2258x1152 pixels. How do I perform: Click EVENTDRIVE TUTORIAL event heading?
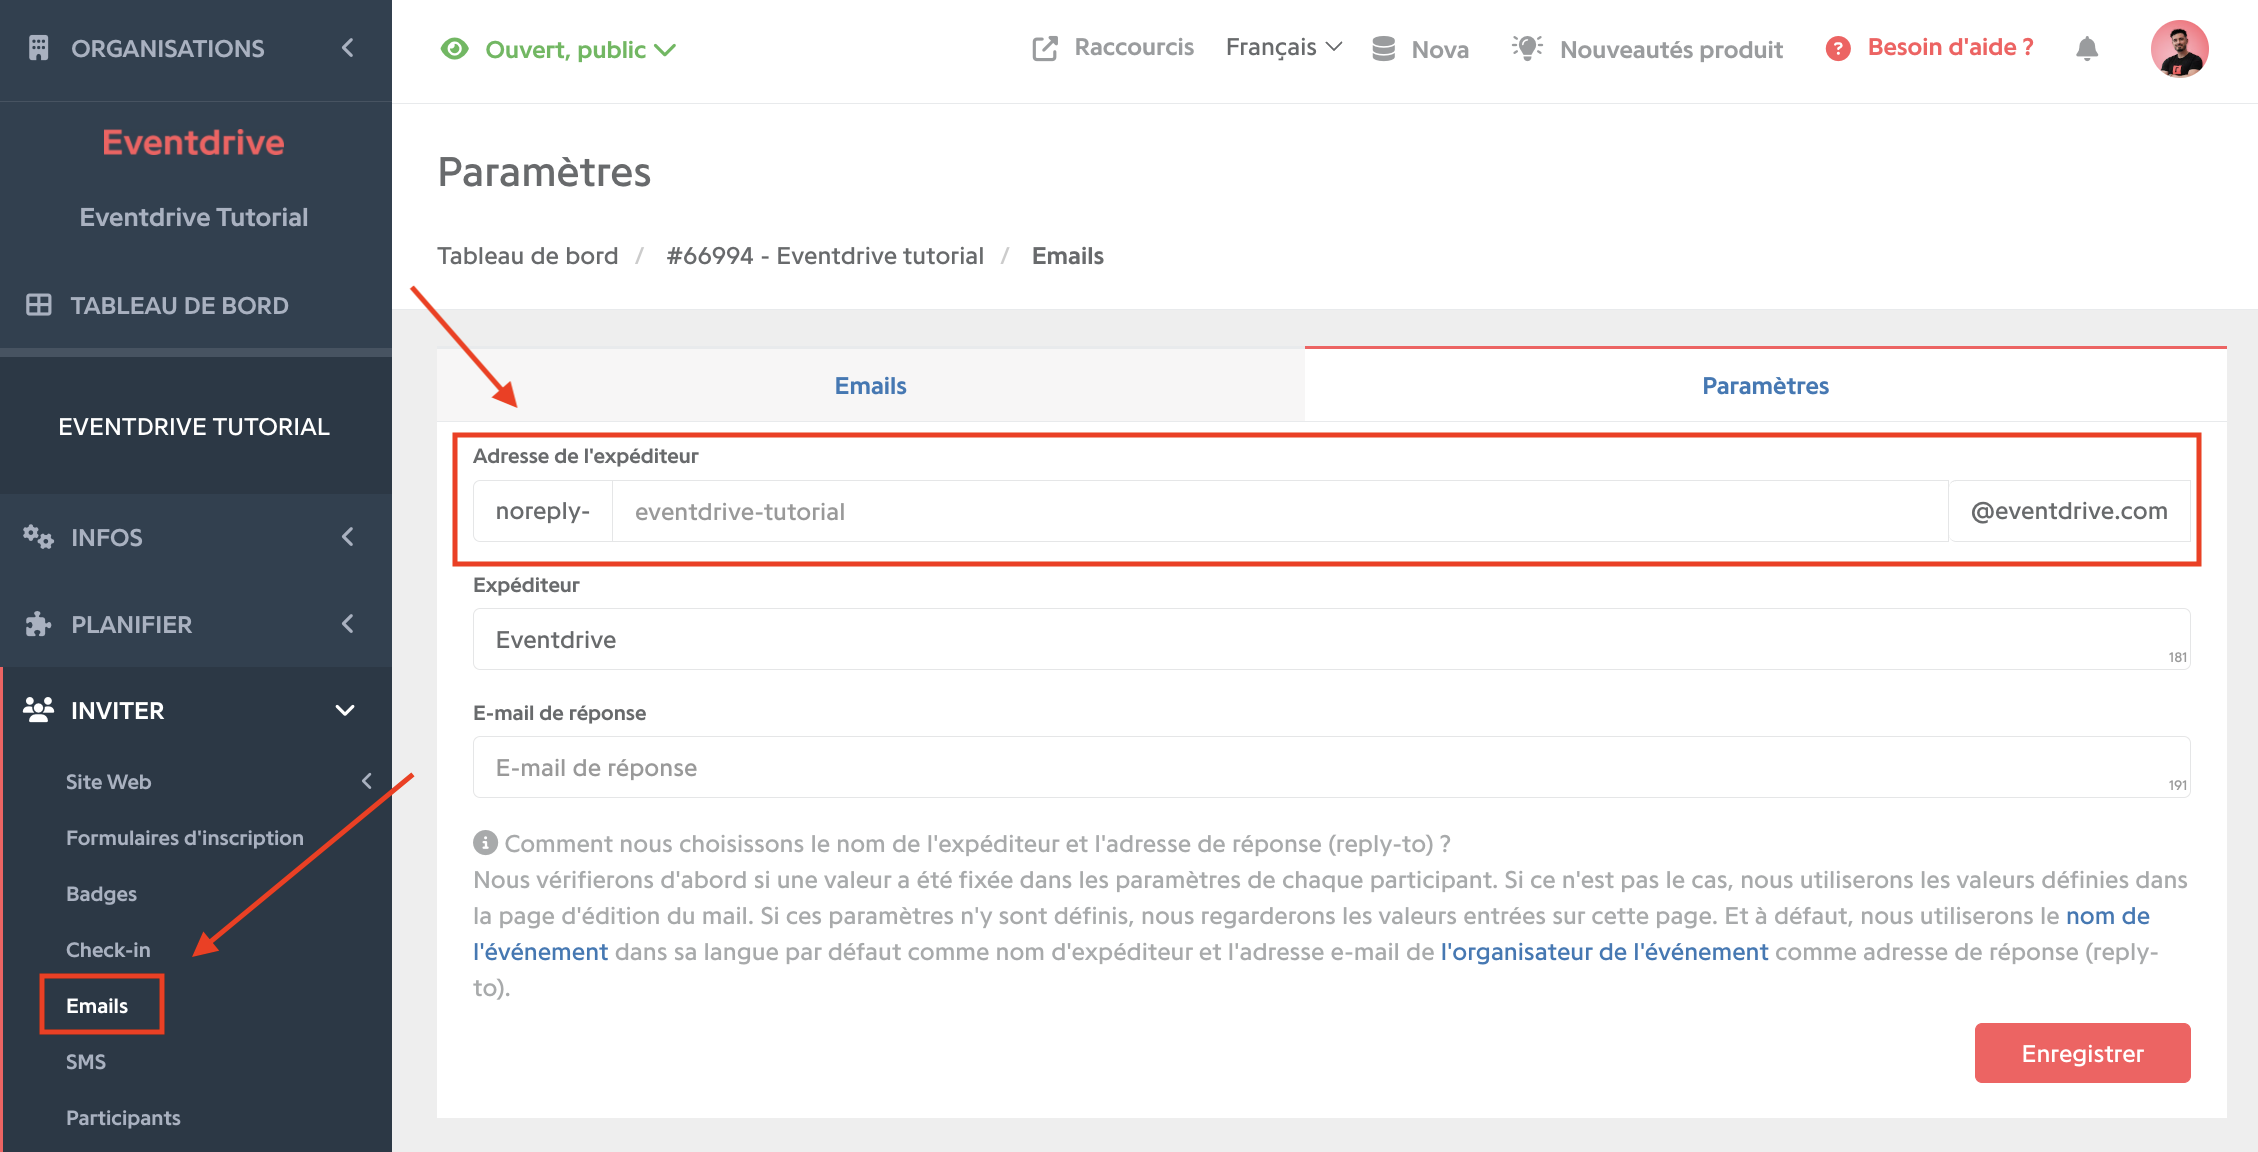194,427
